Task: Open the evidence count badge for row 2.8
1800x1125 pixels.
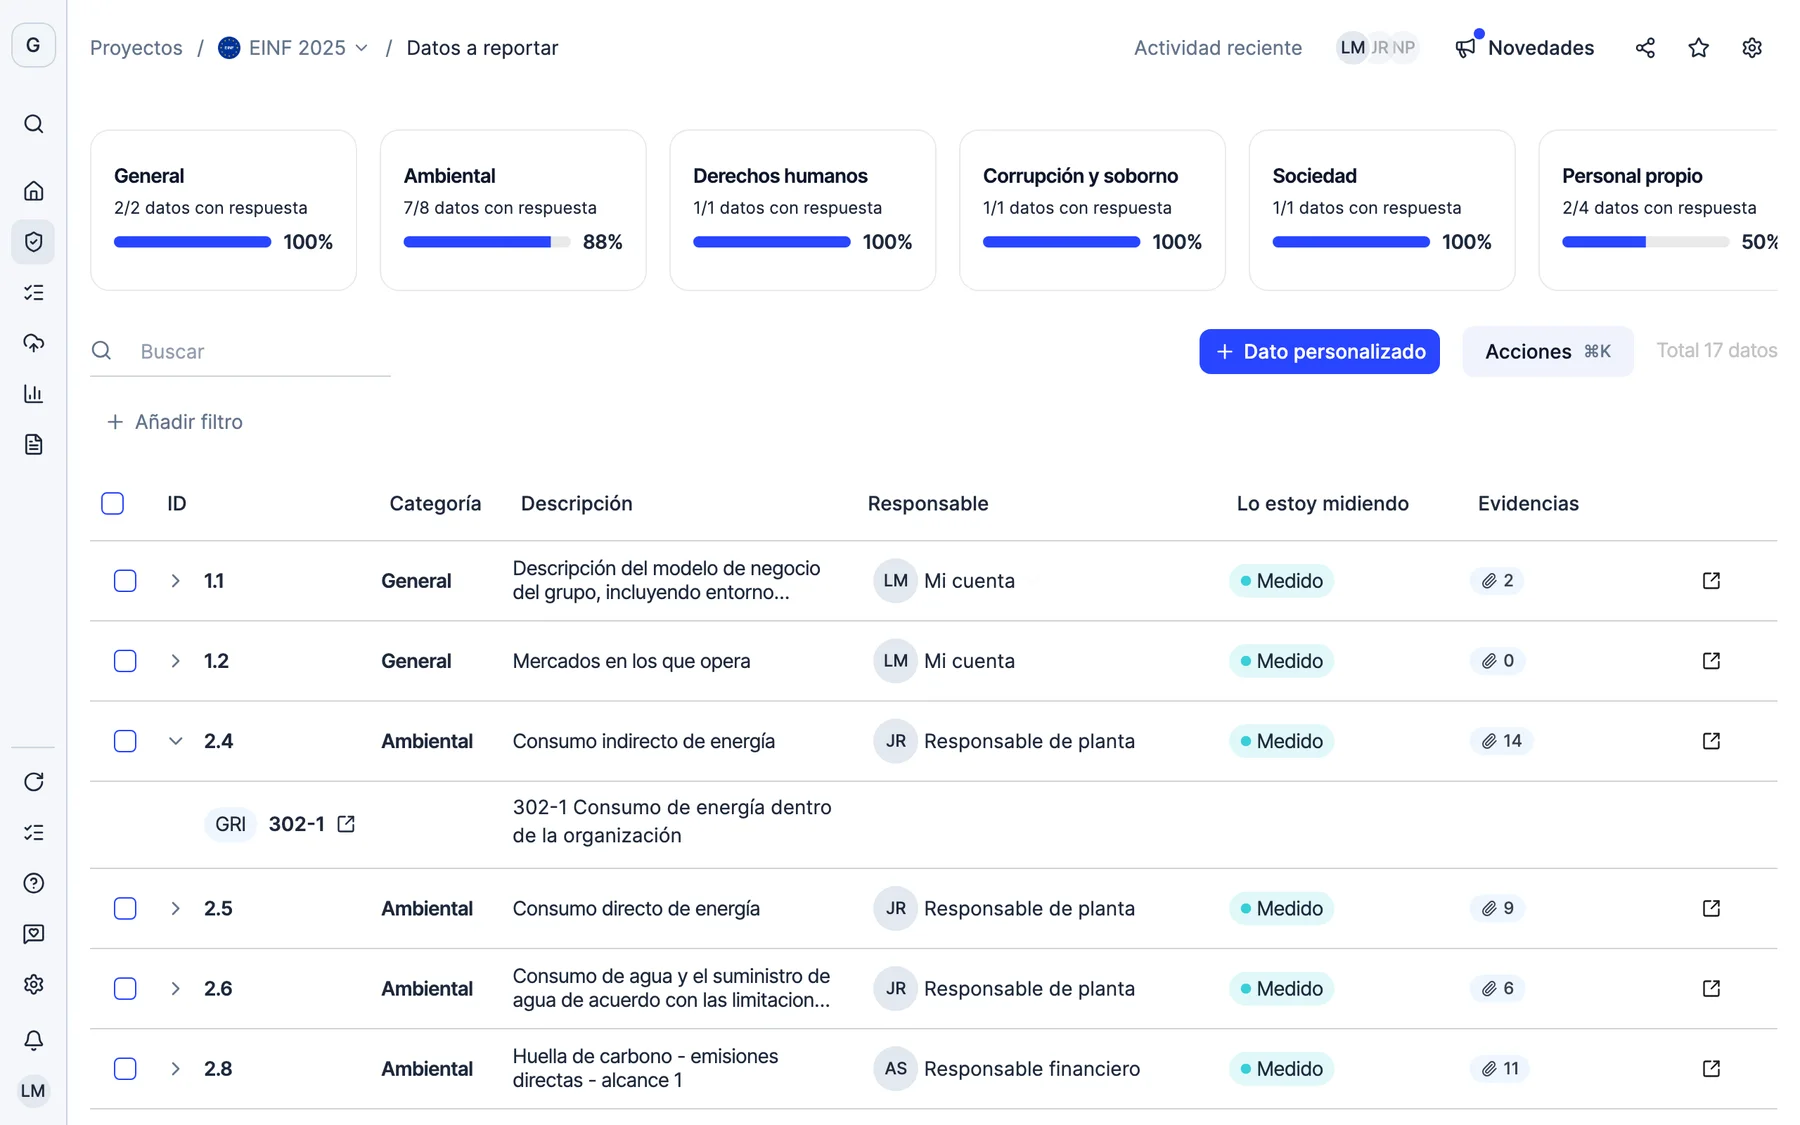Action: pyautogui.click(x=1499, y=1069)
